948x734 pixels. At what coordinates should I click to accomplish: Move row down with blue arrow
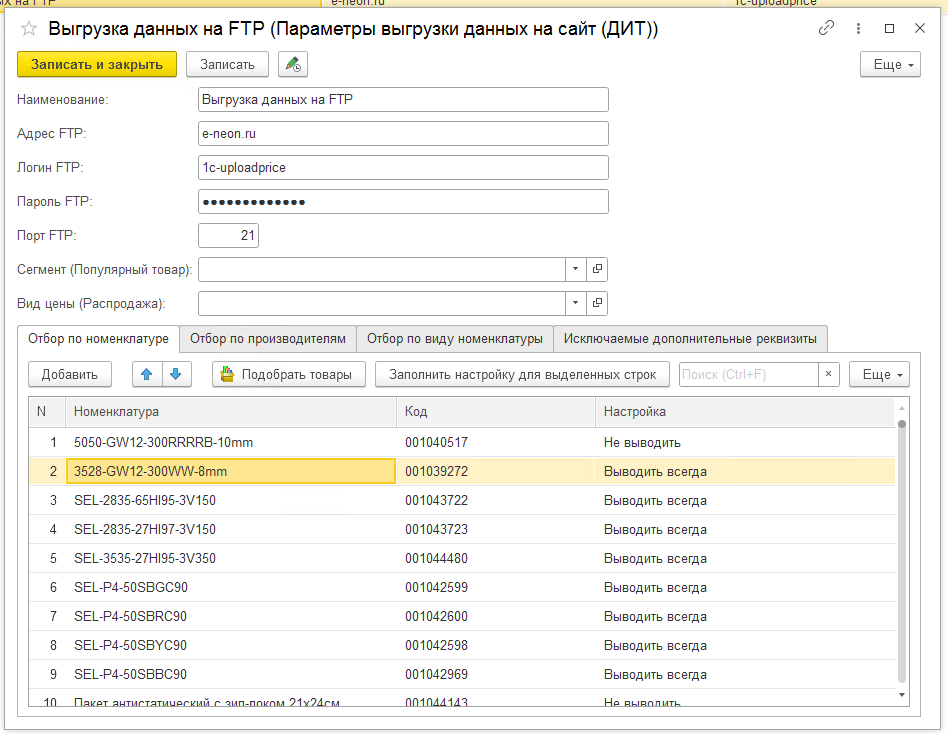click(x=175, y=375)
